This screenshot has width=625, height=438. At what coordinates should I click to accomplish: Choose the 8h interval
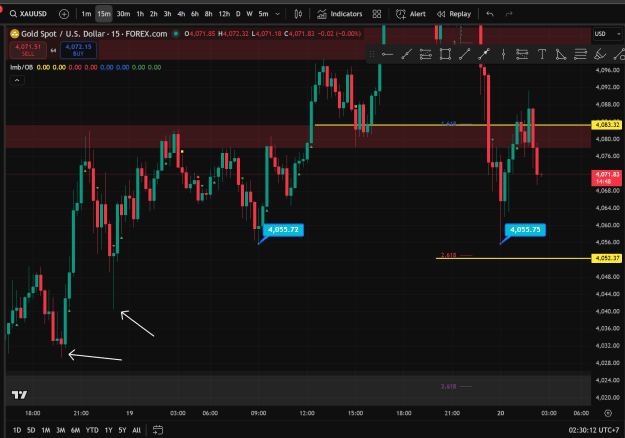(x=208, y=14)
